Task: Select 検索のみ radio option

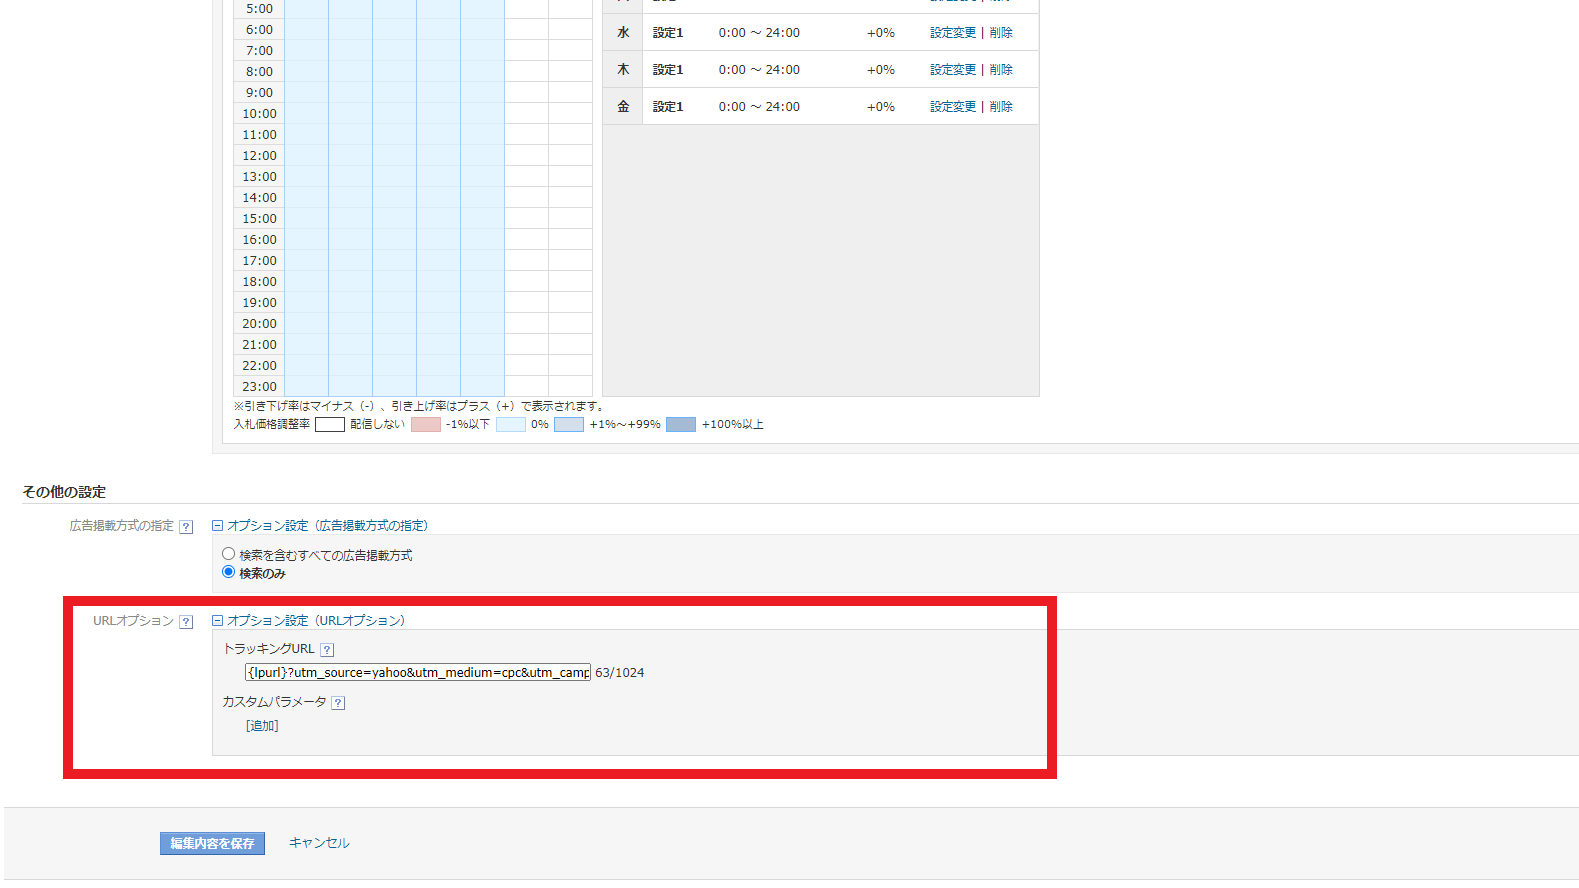Action: [x=229, y=572]
